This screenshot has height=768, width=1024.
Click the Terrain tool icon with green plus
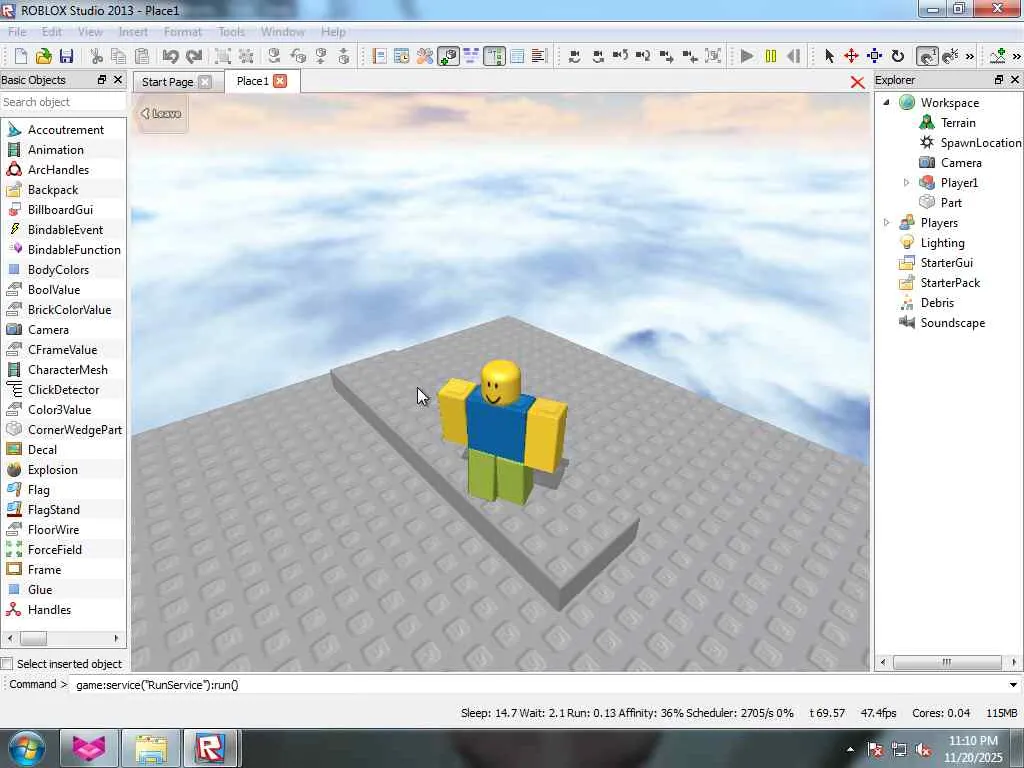point(998,56)
